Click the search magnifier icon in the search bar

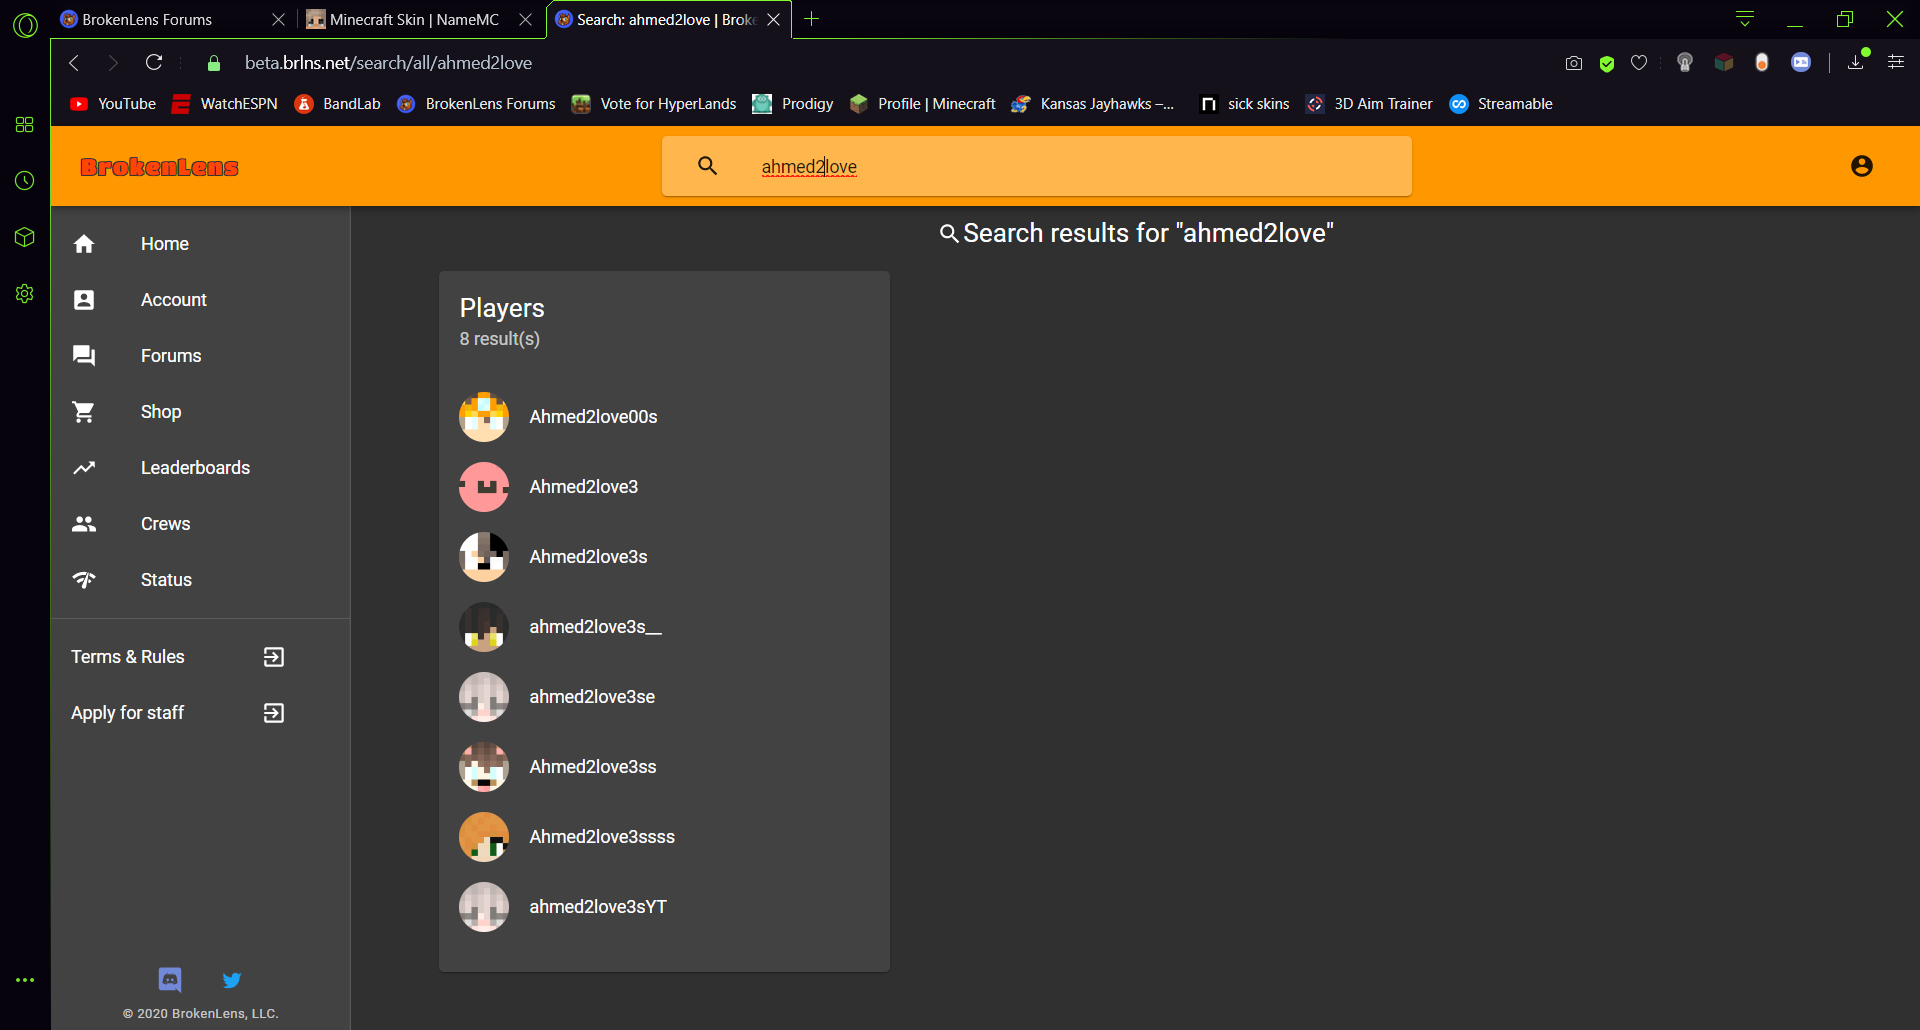[707, 166]
